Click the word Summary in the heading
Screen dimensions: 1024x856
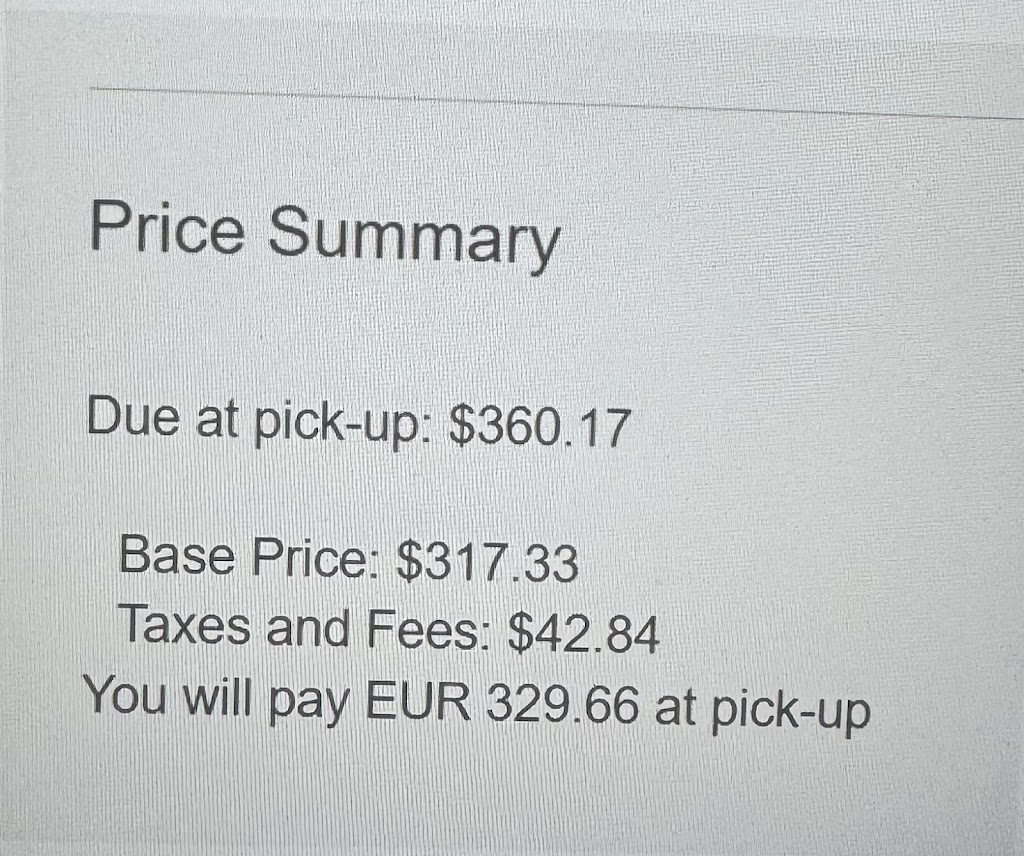[x=414, y=239]
